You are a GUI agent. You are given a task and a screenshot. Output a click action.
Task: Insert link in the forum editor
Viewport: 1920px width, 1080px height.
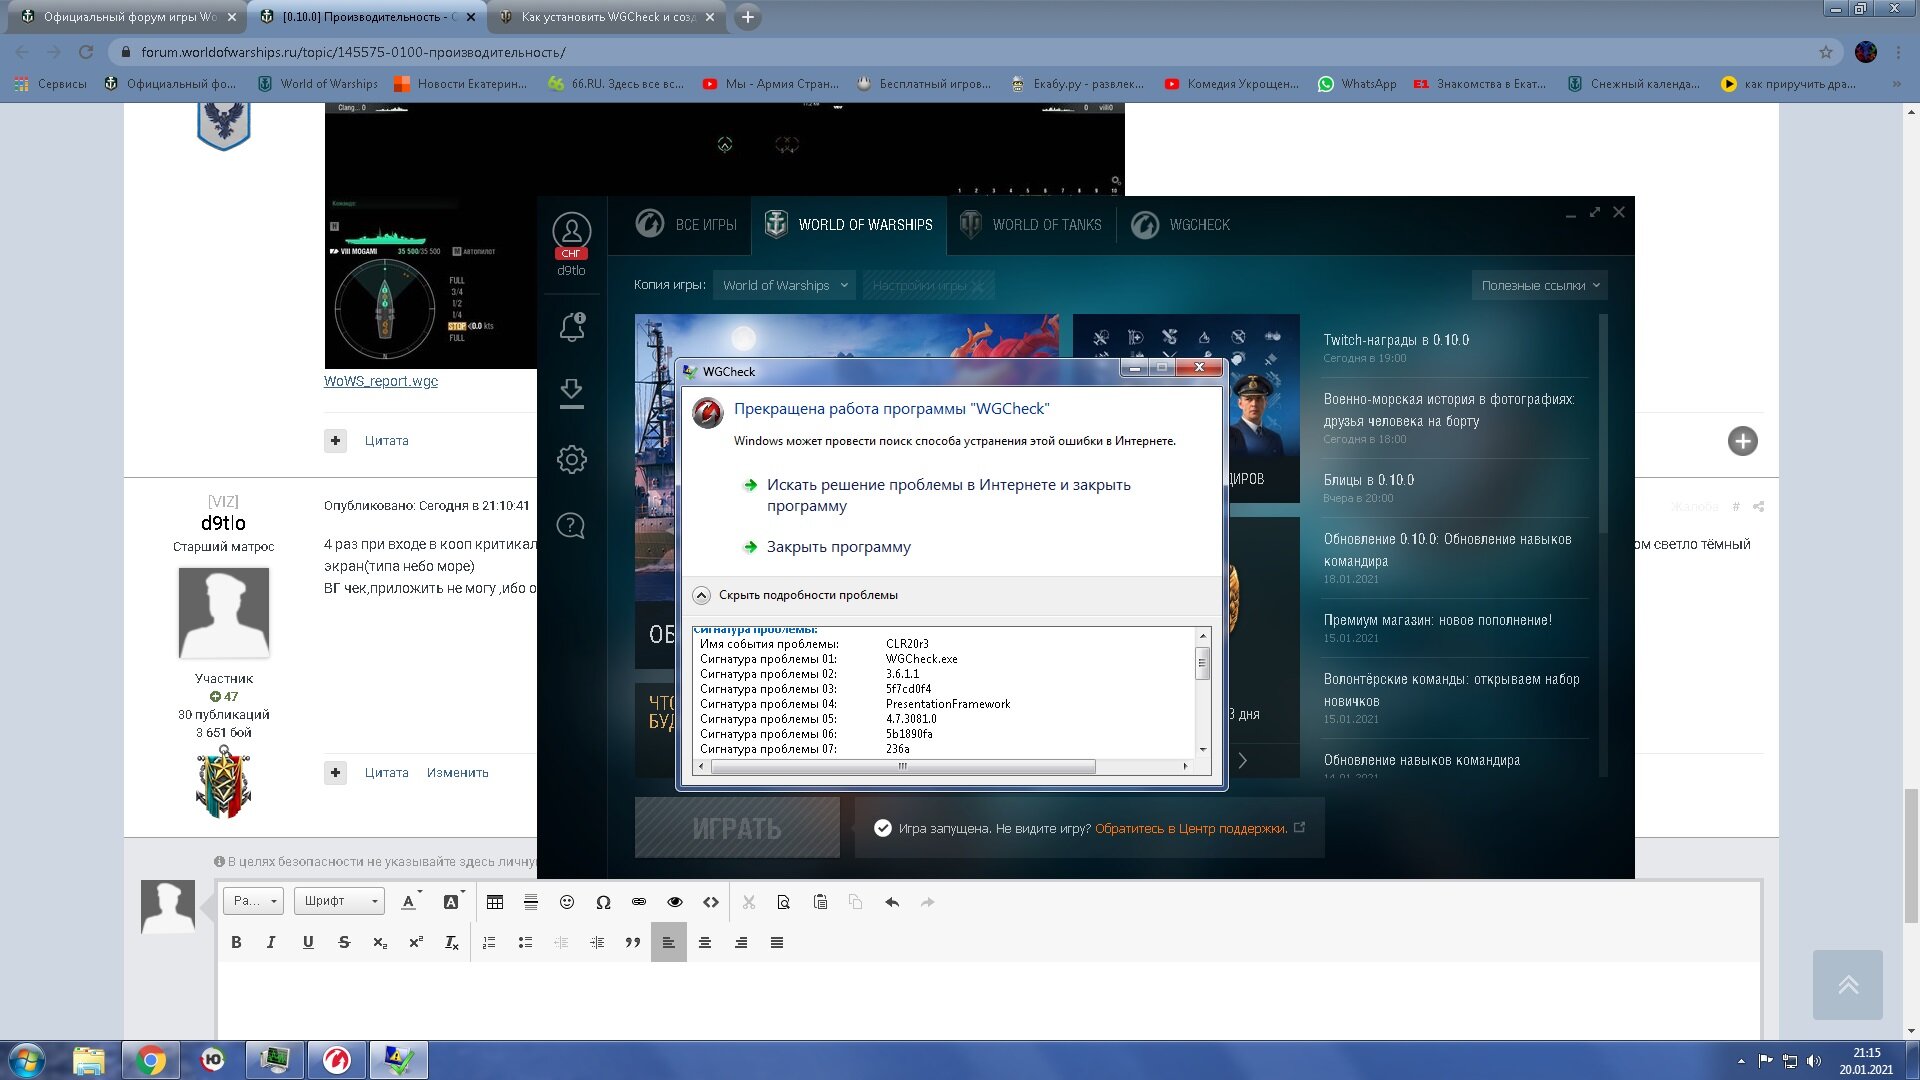coord(639,902)
